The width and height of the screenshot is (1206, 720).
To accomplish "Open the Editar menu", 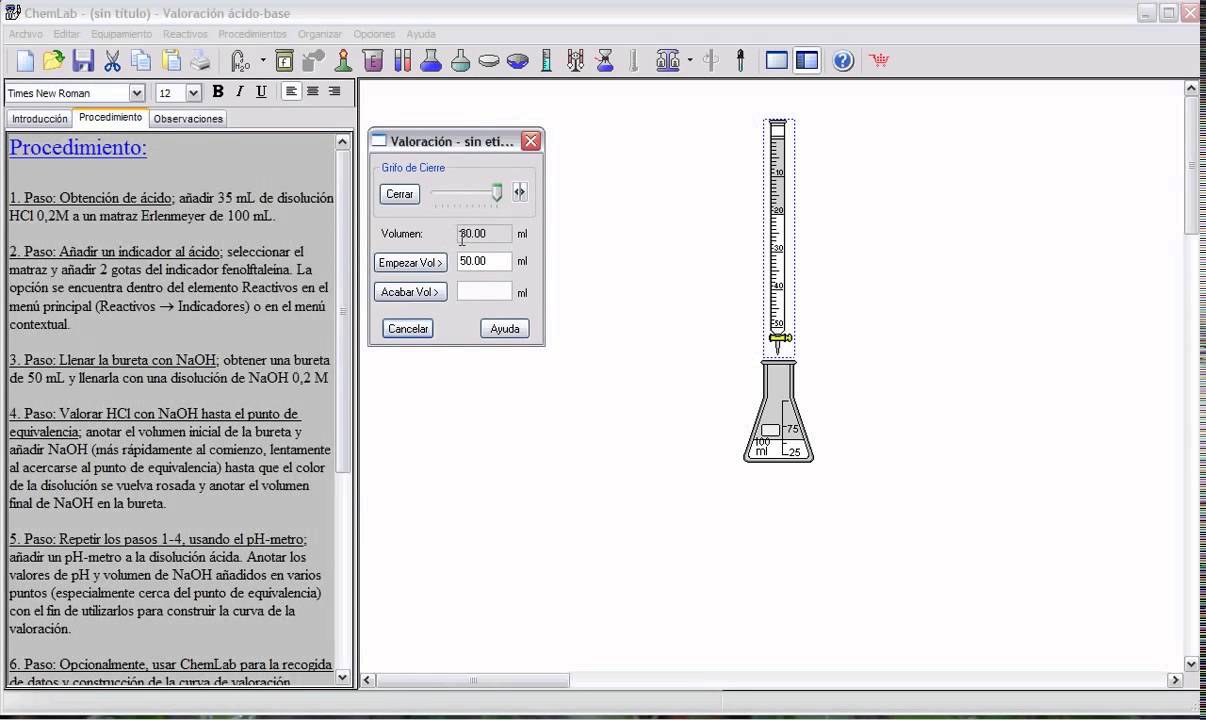I will [x=66, y=34].
